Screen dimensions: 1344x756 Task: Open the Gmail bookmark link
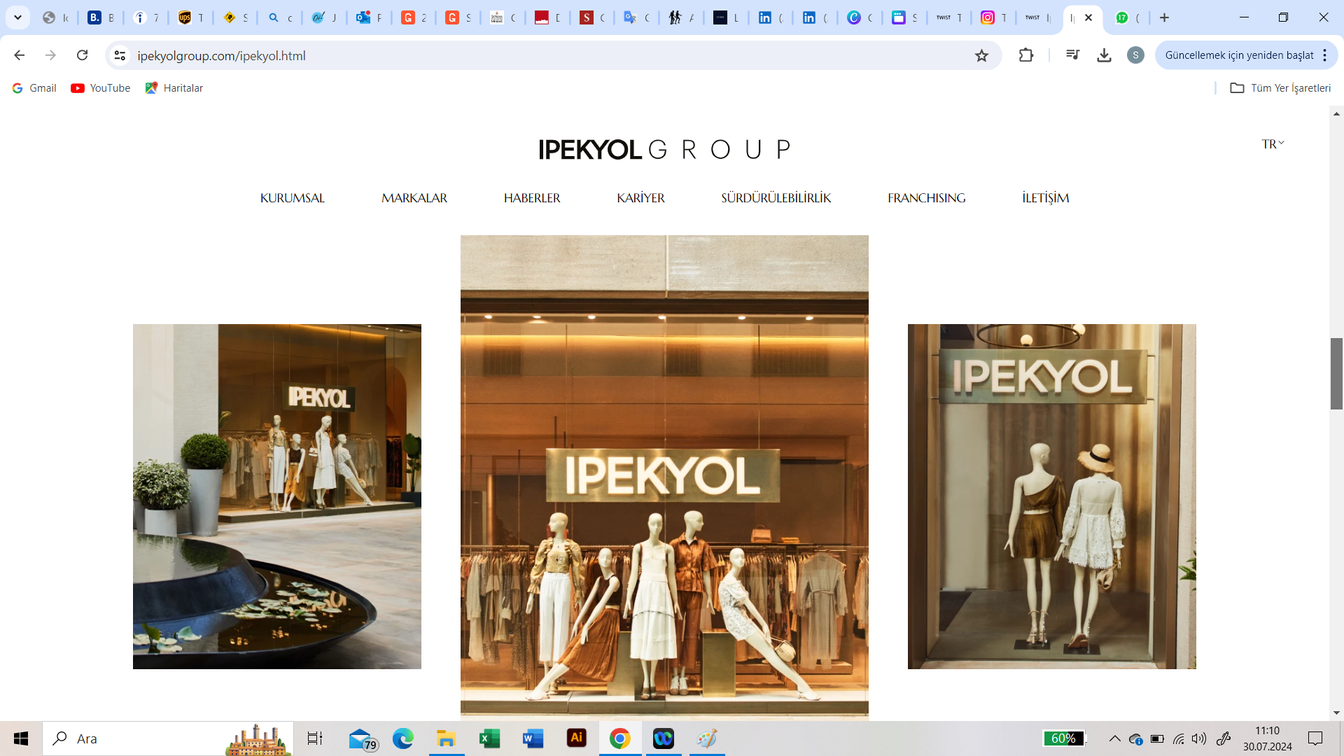click(34, 88)
